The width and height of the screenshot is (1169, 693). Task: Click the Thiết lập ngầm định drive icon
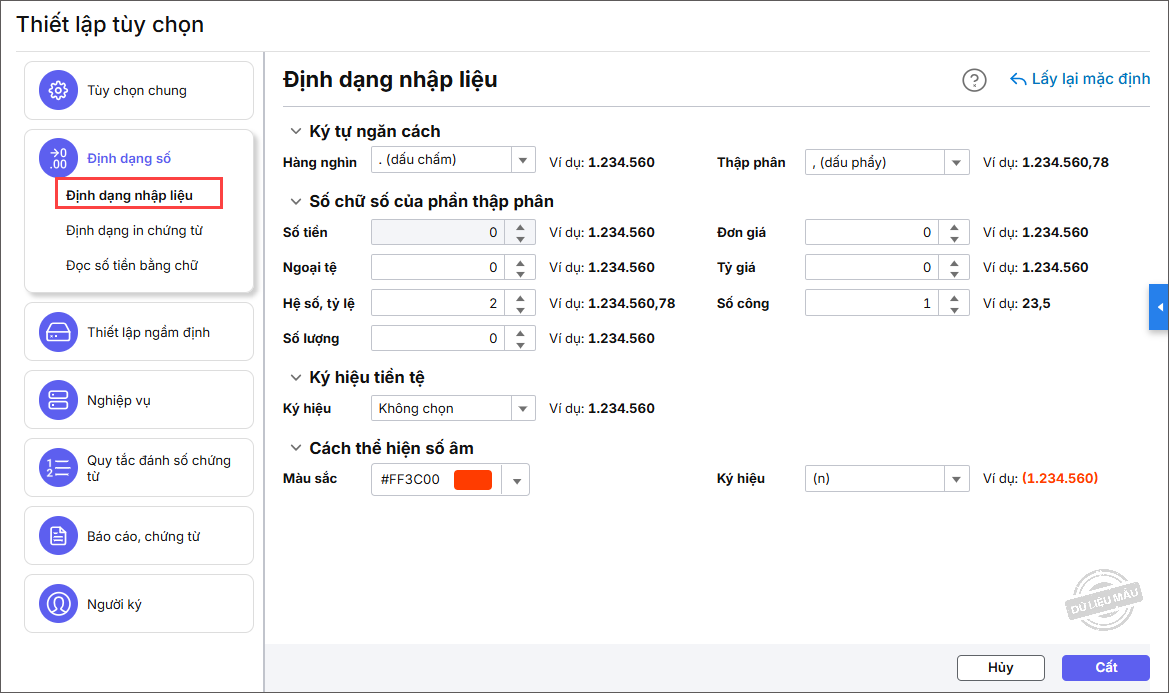(x=58, y=332)
